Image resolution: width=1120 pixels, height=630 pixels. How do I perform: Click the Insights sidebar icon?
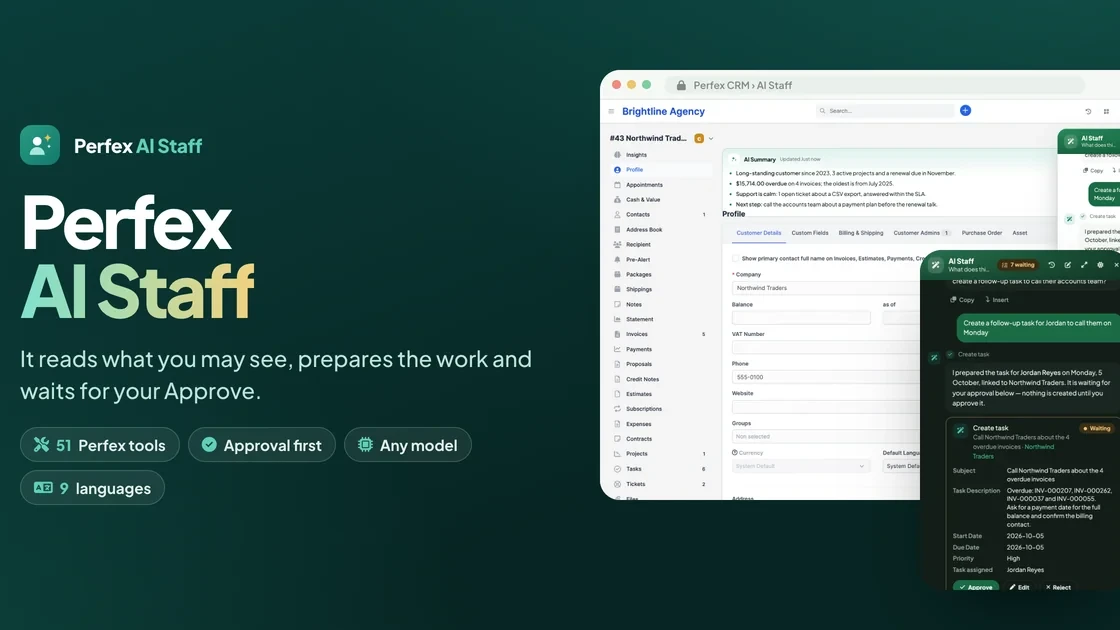pos(617,154)
